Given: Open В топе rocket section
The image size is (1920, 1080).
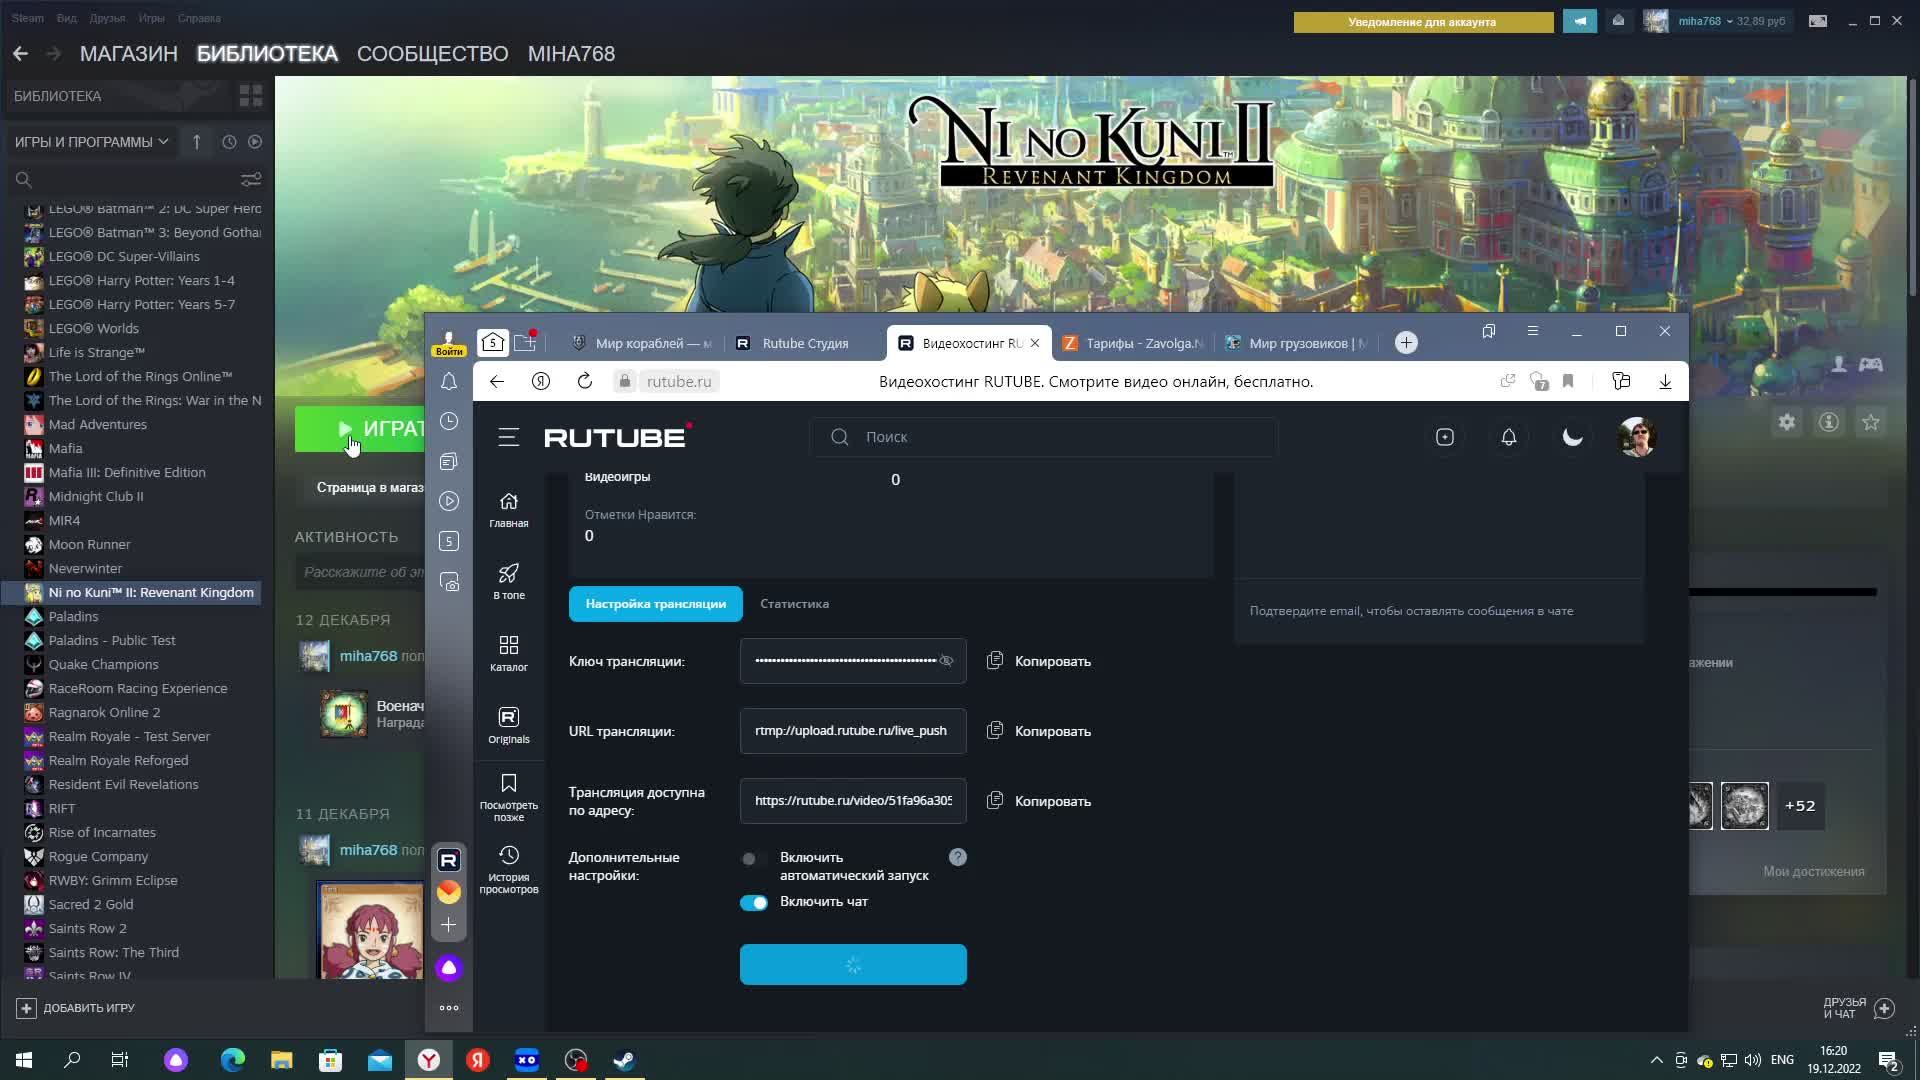Looking at the screenshot, I should click(508, 581).
